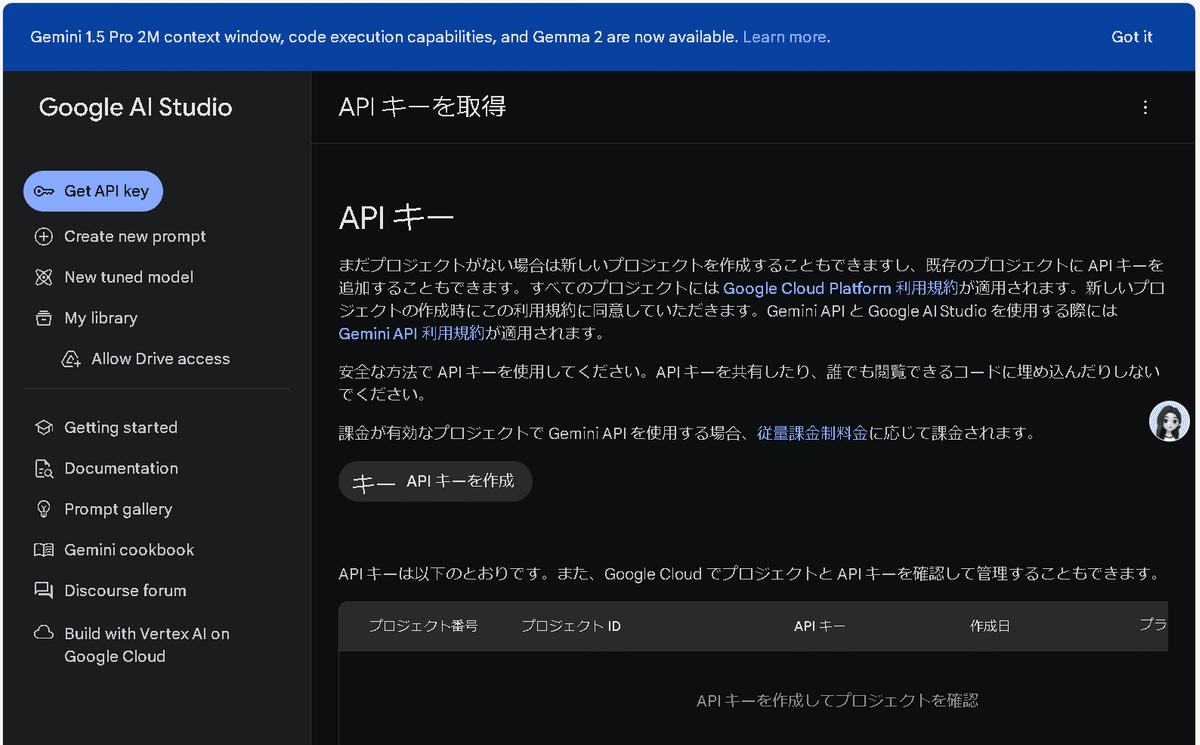Open Create new prompt

pos(135,237)
